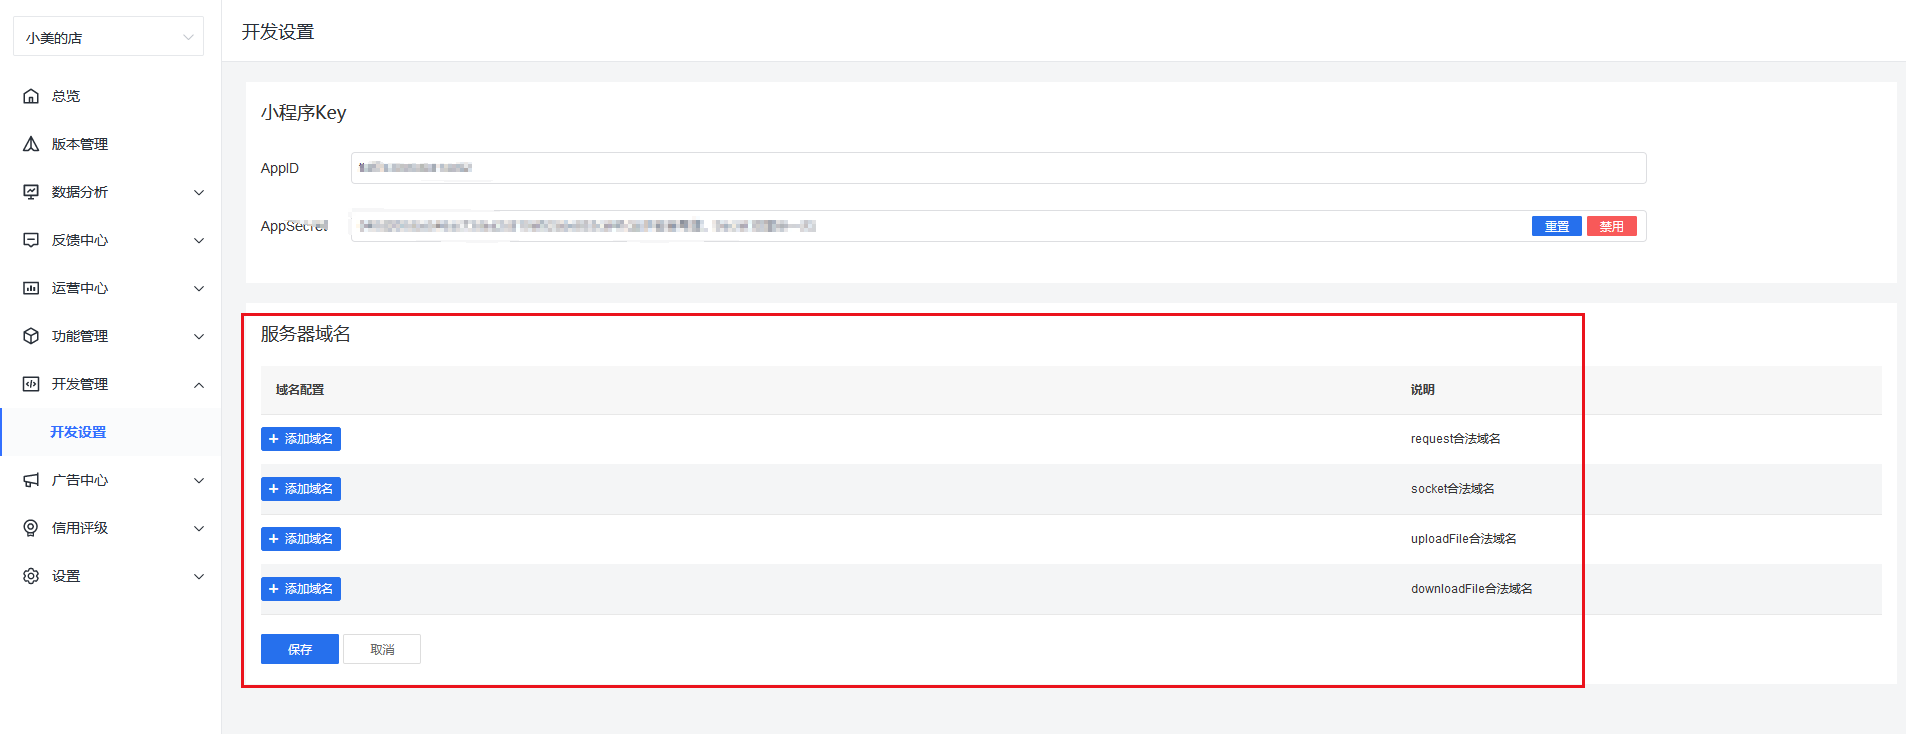
Task: Collapse the 开发管理 menu chevron
Action: tap(199, 384)
